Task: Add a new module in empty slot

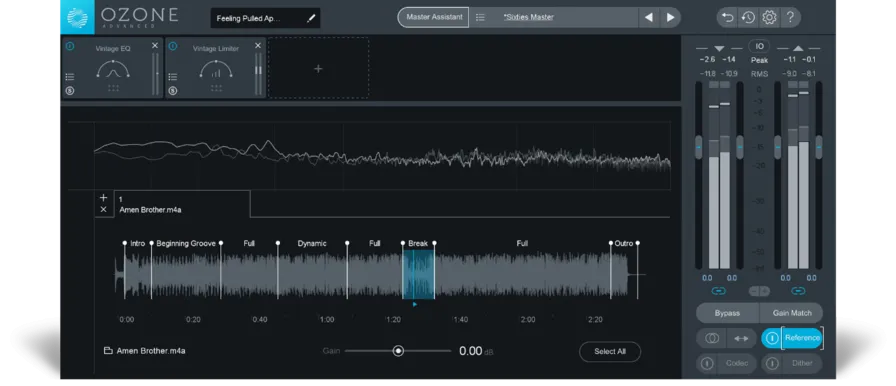Action: (318, 69)
